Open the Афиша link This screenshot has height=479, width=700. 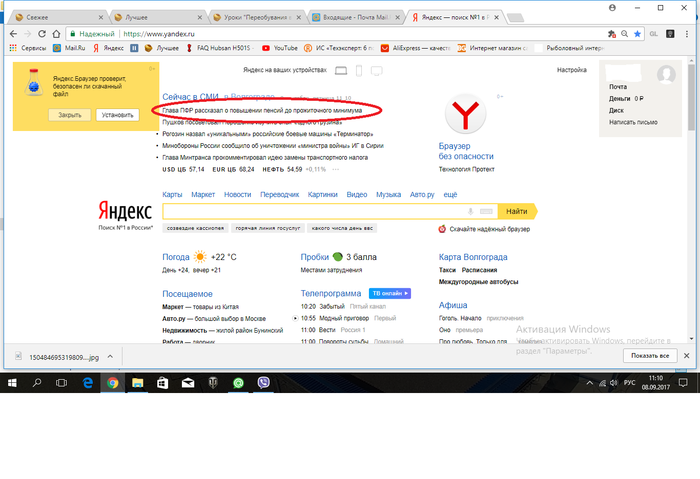pos(453,305)
